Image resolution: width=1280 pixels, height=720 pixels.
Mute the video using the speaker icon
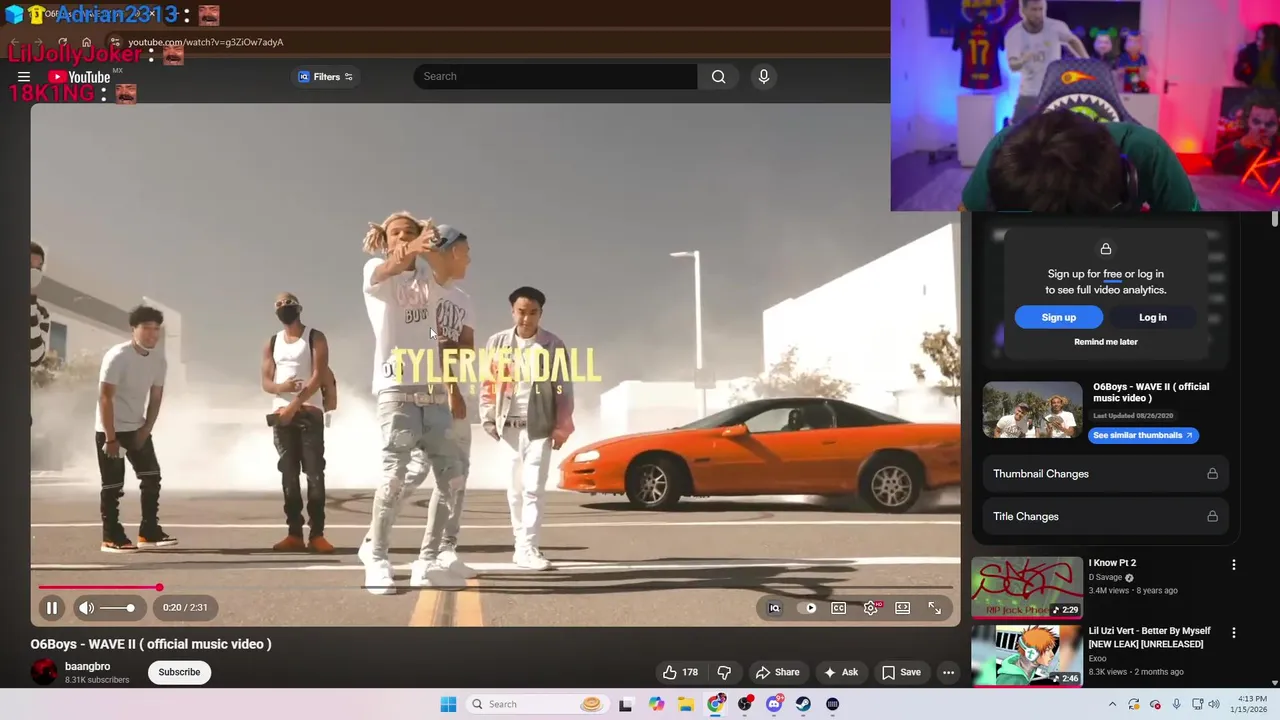click(x=87, y=607)
